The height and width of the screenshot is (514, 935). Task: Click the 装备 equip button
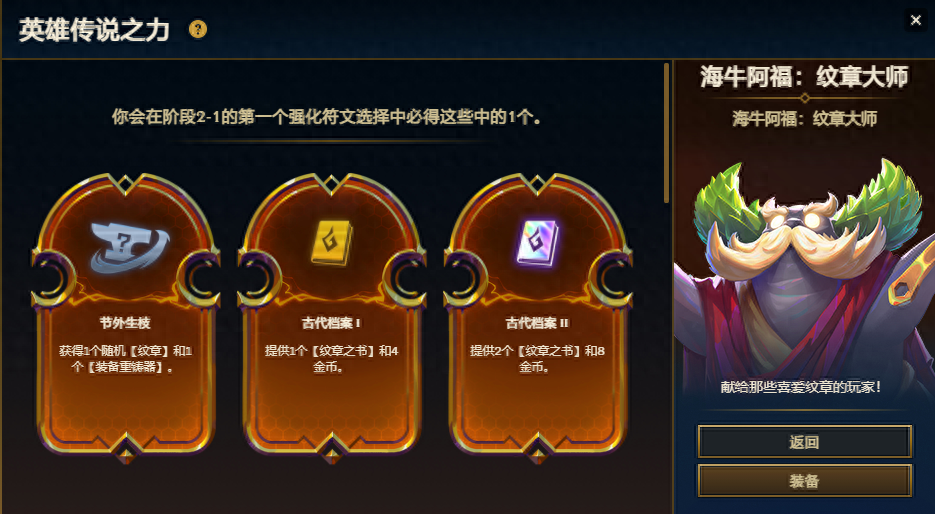(x=804, y=481)
